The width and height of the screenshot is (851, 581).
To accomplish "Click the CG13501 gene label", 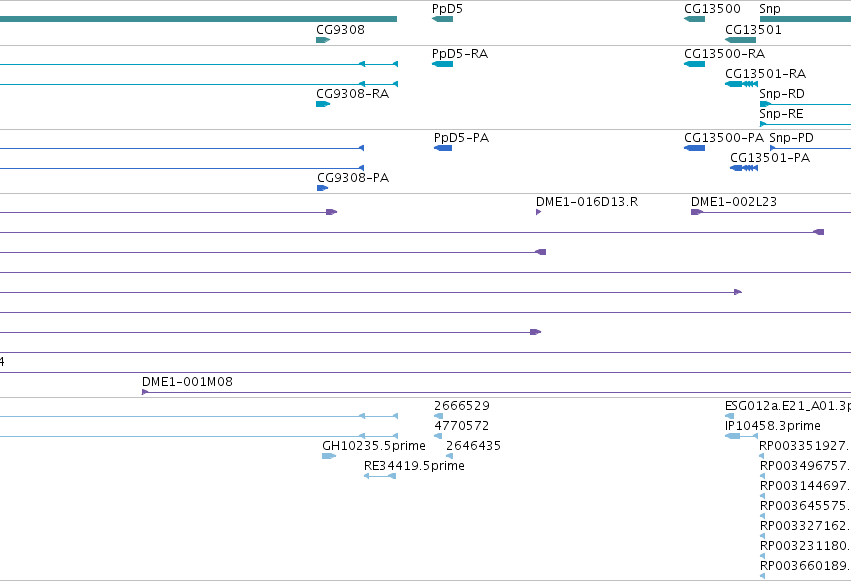I will 753,30.
